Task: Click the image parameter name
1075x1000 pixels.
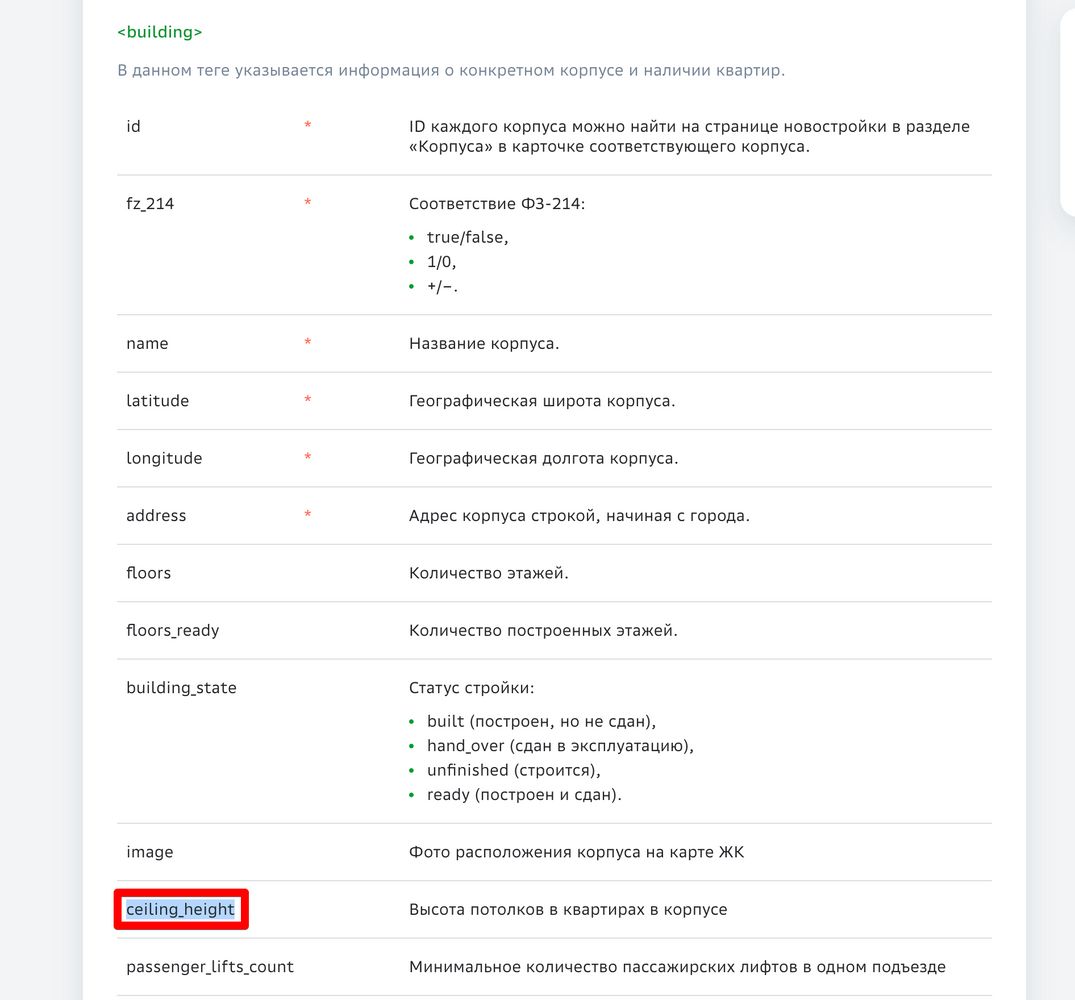Action: (x=149, y=852)
